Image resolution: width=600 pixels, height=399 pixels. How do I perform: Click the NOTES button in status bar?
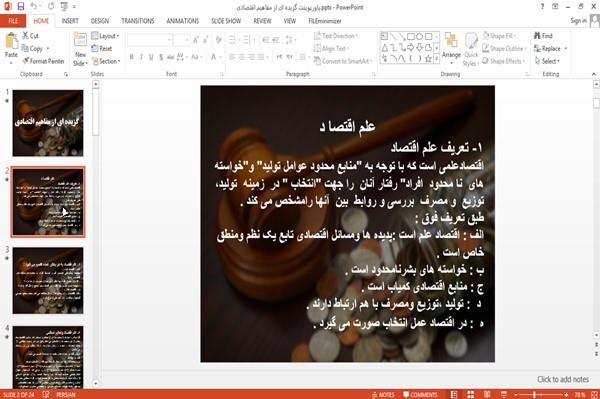pyautogui.click(x=383, y=394)
